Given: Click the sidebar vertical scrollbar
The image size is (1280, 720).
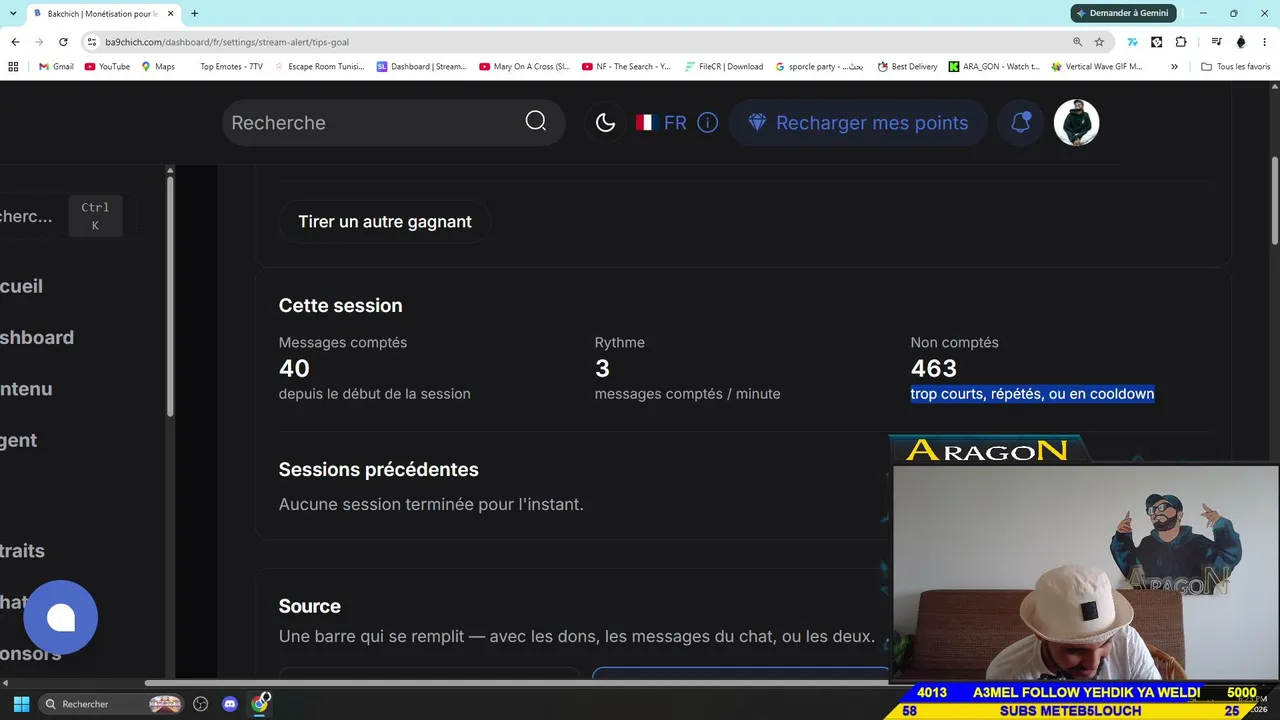Looking at the screenshot, I should pos(170,295).
